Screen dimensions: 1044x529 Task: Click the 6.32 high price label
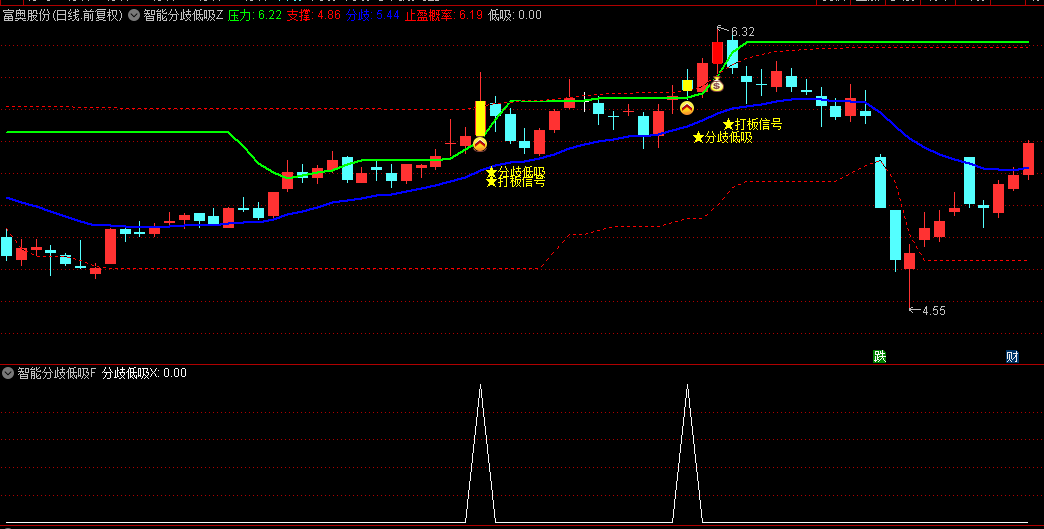click(x=742, y=32)
